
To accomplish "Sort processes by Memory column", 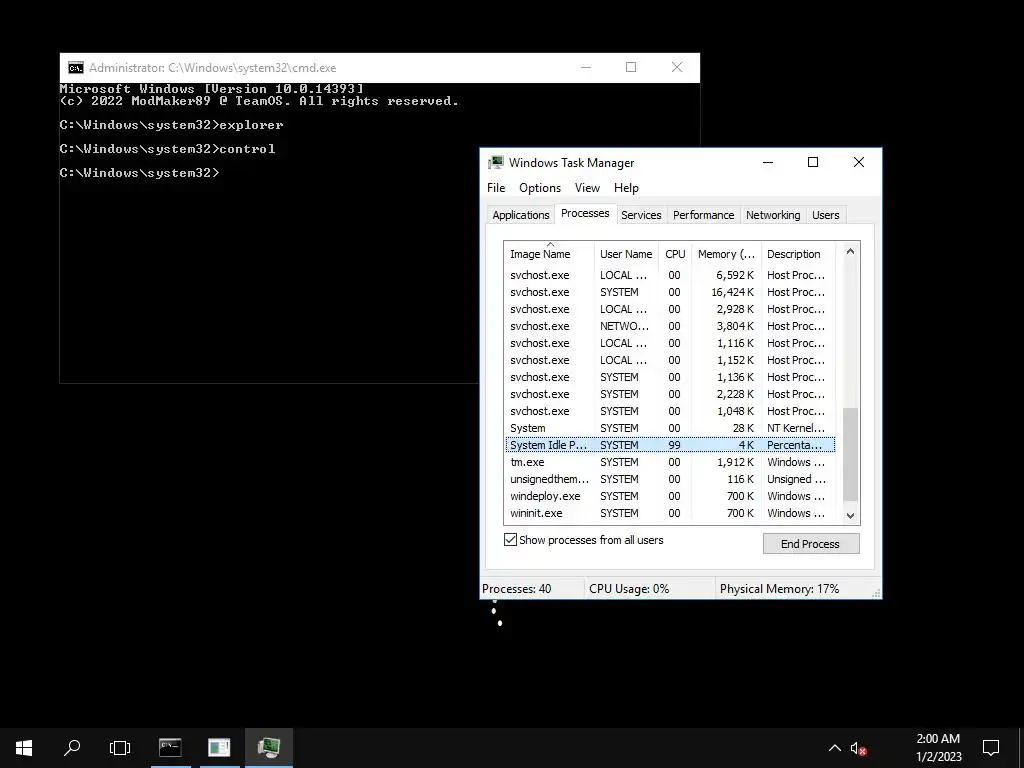I will coord(726,254).
